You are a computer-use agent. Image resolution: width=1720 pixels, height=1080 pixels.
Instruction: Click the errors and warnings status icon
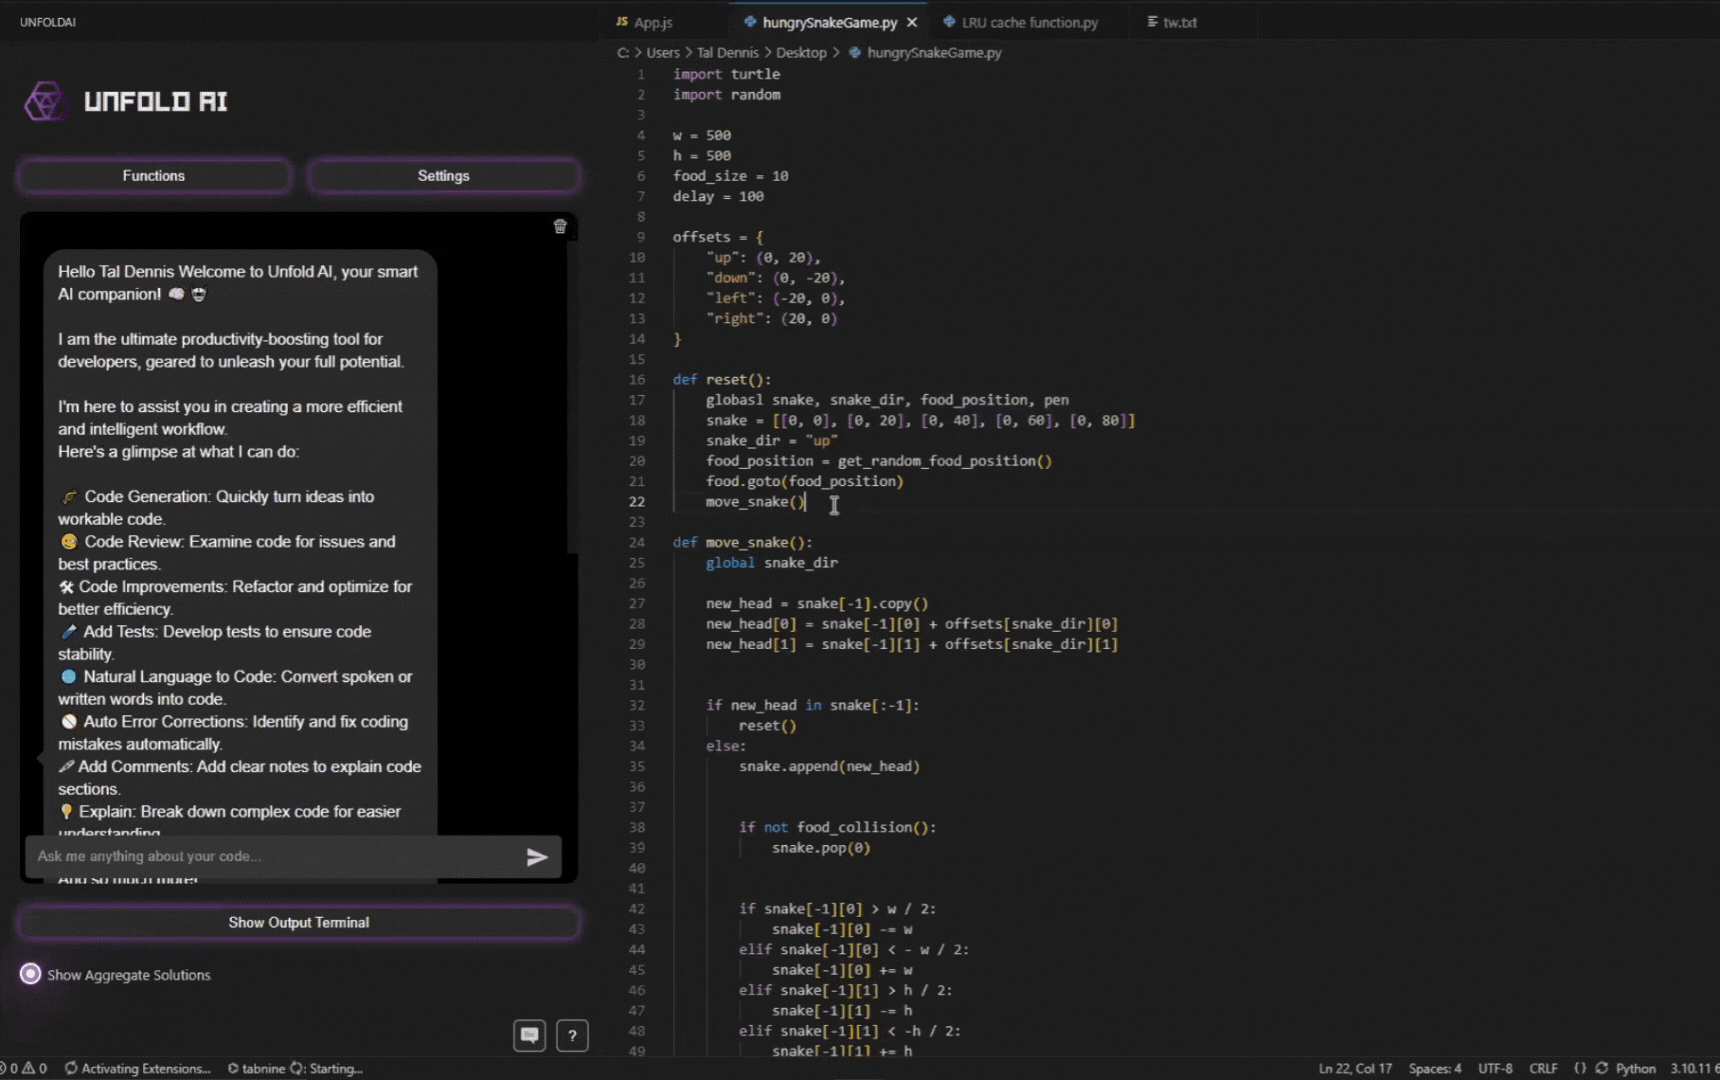pyautogui.click(x=24, y=1068)
